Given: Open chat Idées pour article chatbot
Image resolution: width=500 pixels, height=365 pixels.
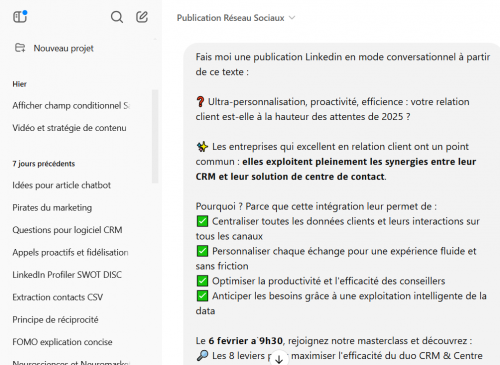Looking at the screenshot, I should (61, 185).
